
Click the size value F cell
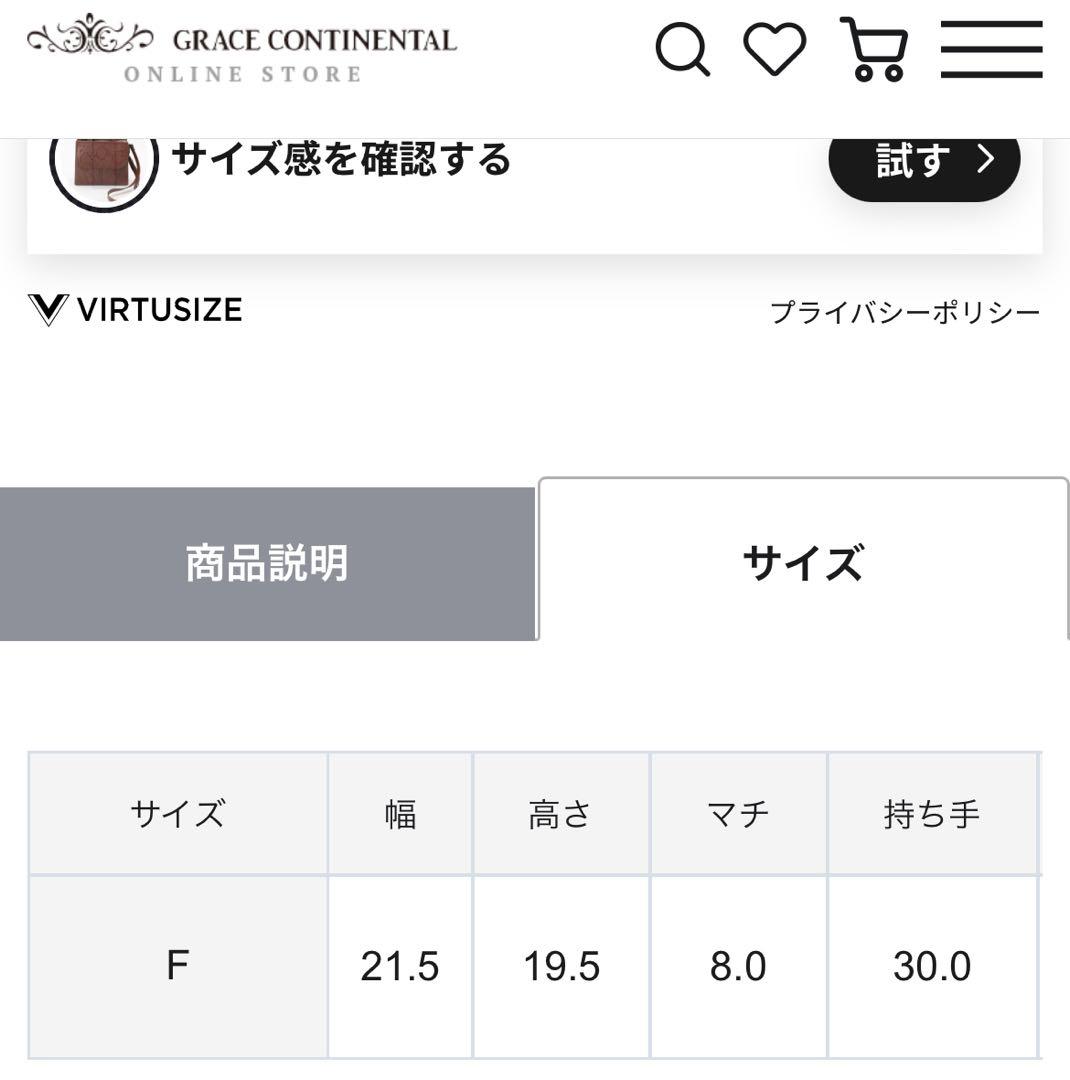(x=179, y=966)
